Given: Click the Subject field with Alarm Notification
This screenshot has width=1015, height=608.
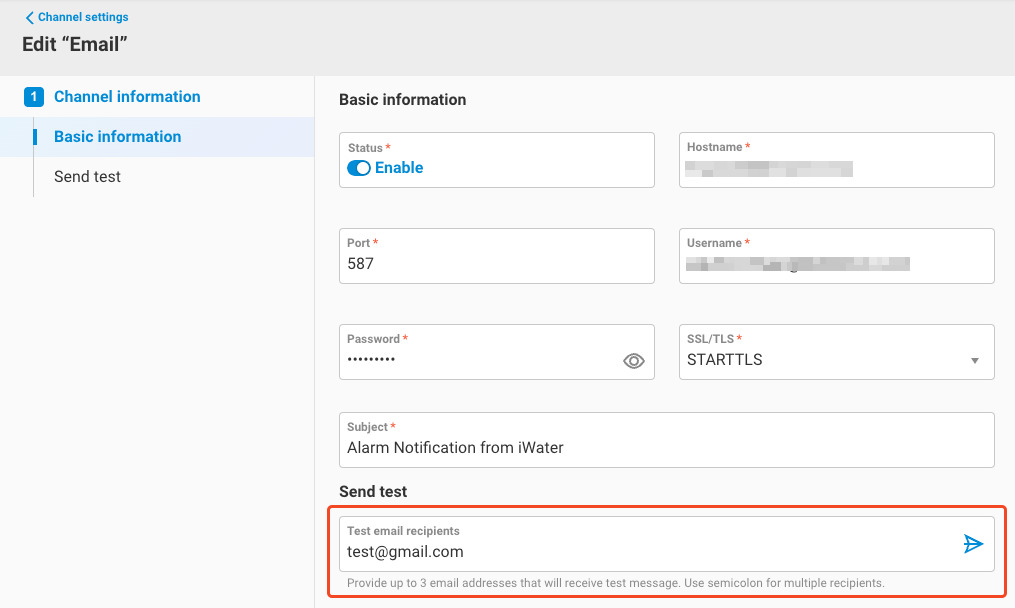Looking at the screenshot, I should tap(666, 448).
